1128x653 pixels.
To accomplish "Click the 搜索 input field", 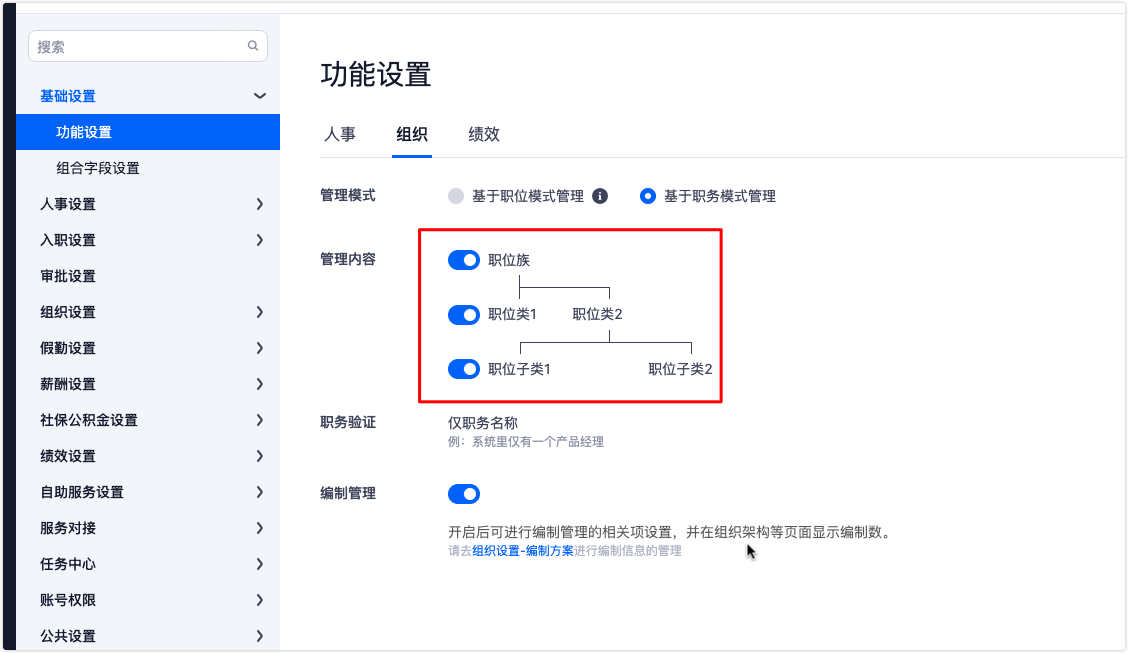I will click(140, 46).
